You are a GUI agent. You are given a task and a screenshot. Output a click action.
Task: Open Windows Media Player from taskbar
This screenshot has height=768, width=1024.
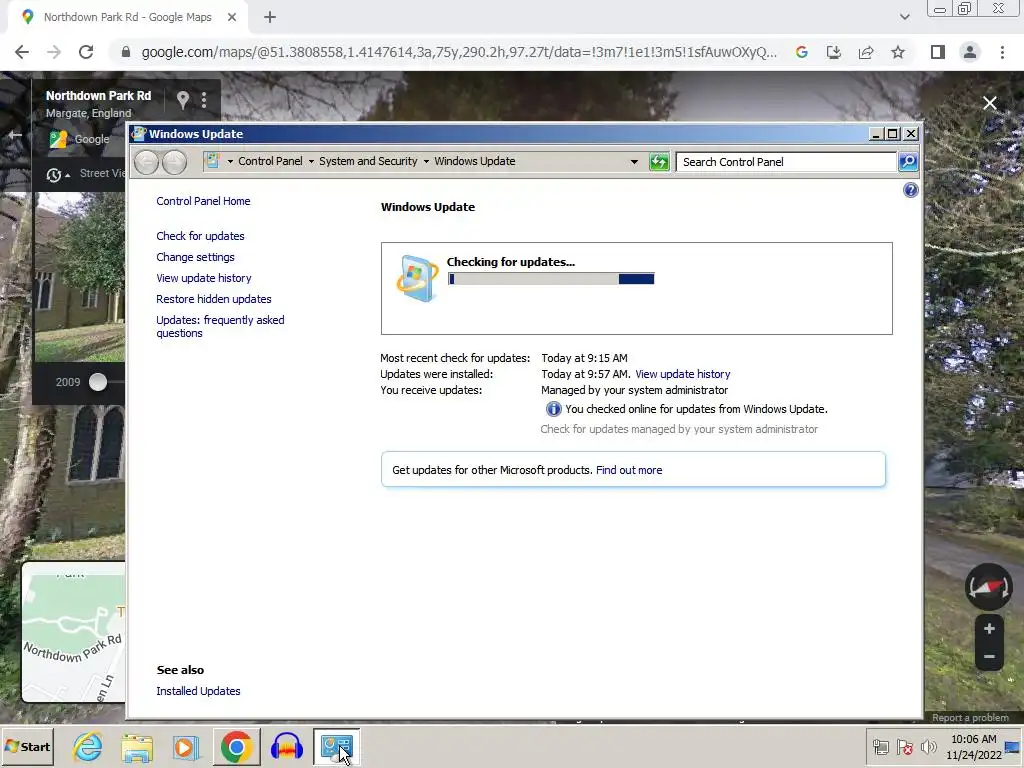(186, 747)
